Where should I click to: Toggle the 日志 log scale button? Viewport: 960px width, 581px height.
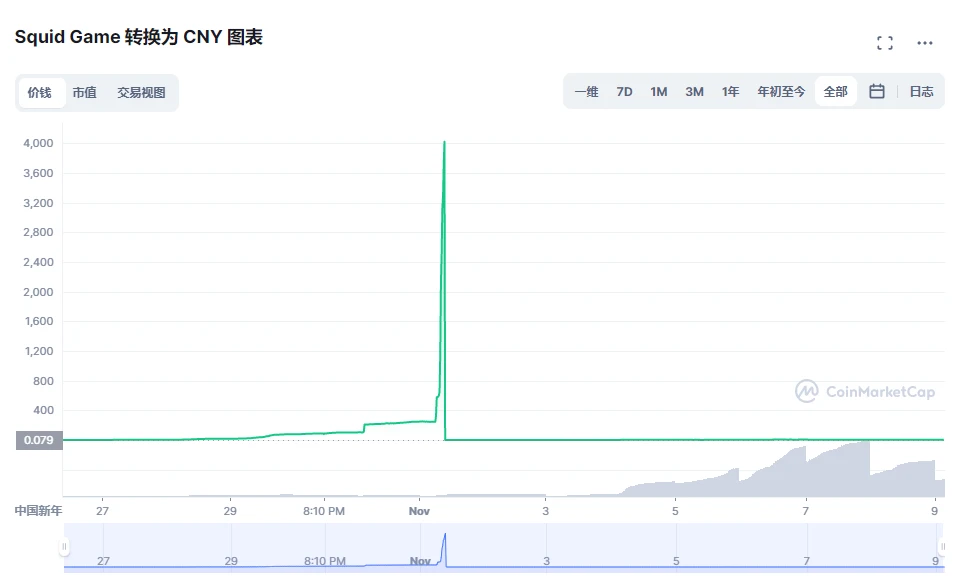point(921,92)
